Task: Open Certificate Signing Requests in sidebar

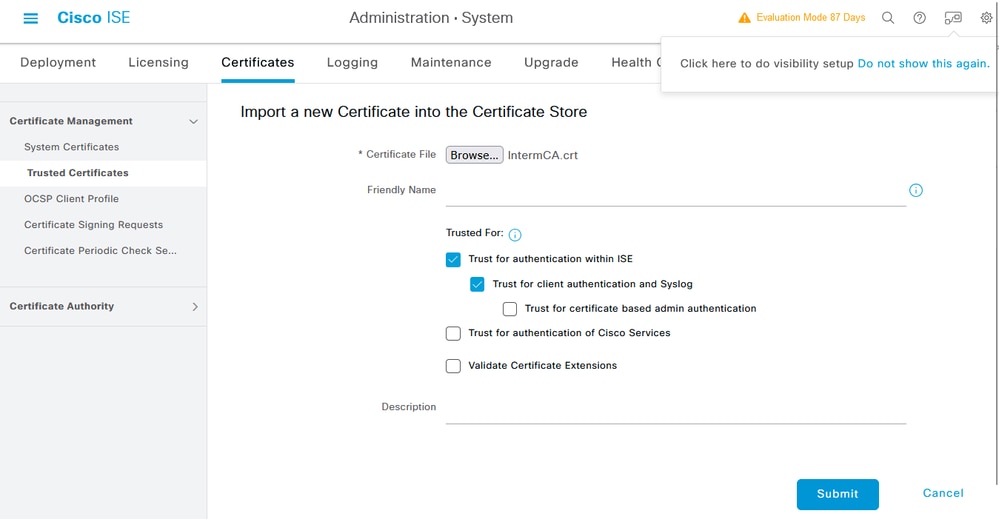Action: tap(94, 225)
